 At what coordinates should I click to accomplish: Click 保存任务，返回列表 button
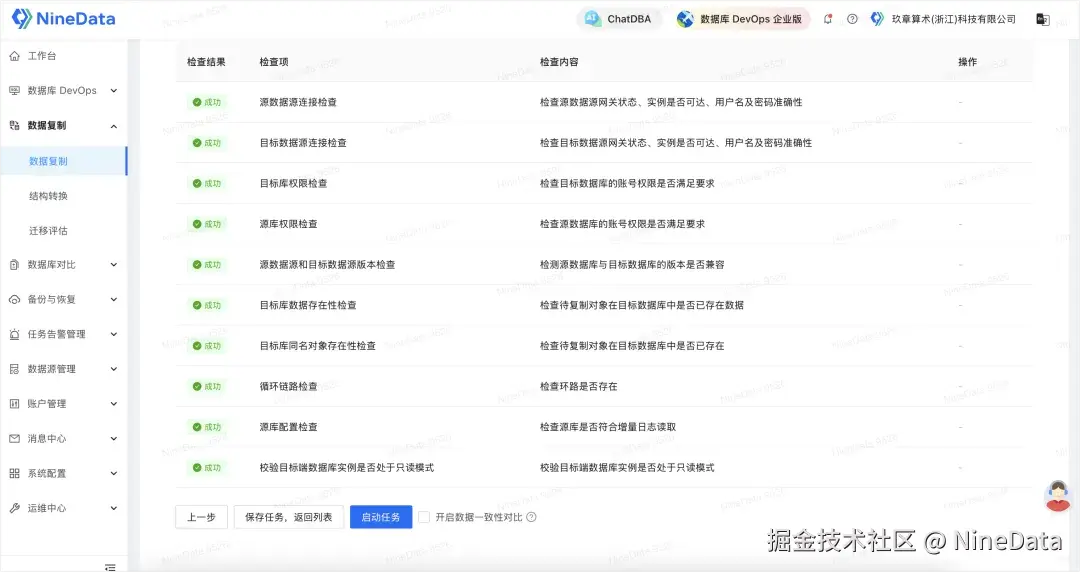(x=289, y=517)
